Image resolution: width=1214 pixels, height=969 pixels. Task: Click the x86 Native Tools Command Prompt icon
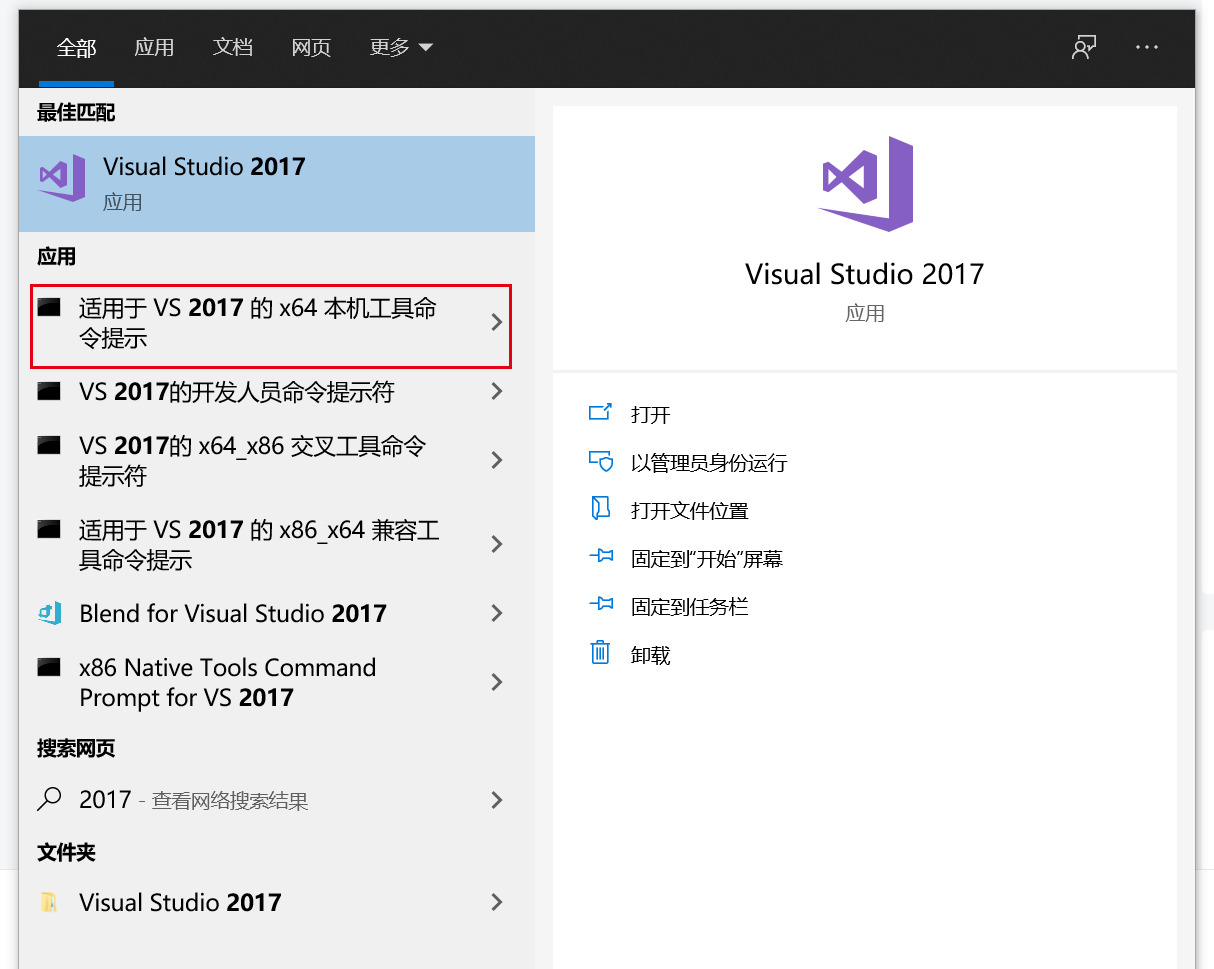click(49, 667)
